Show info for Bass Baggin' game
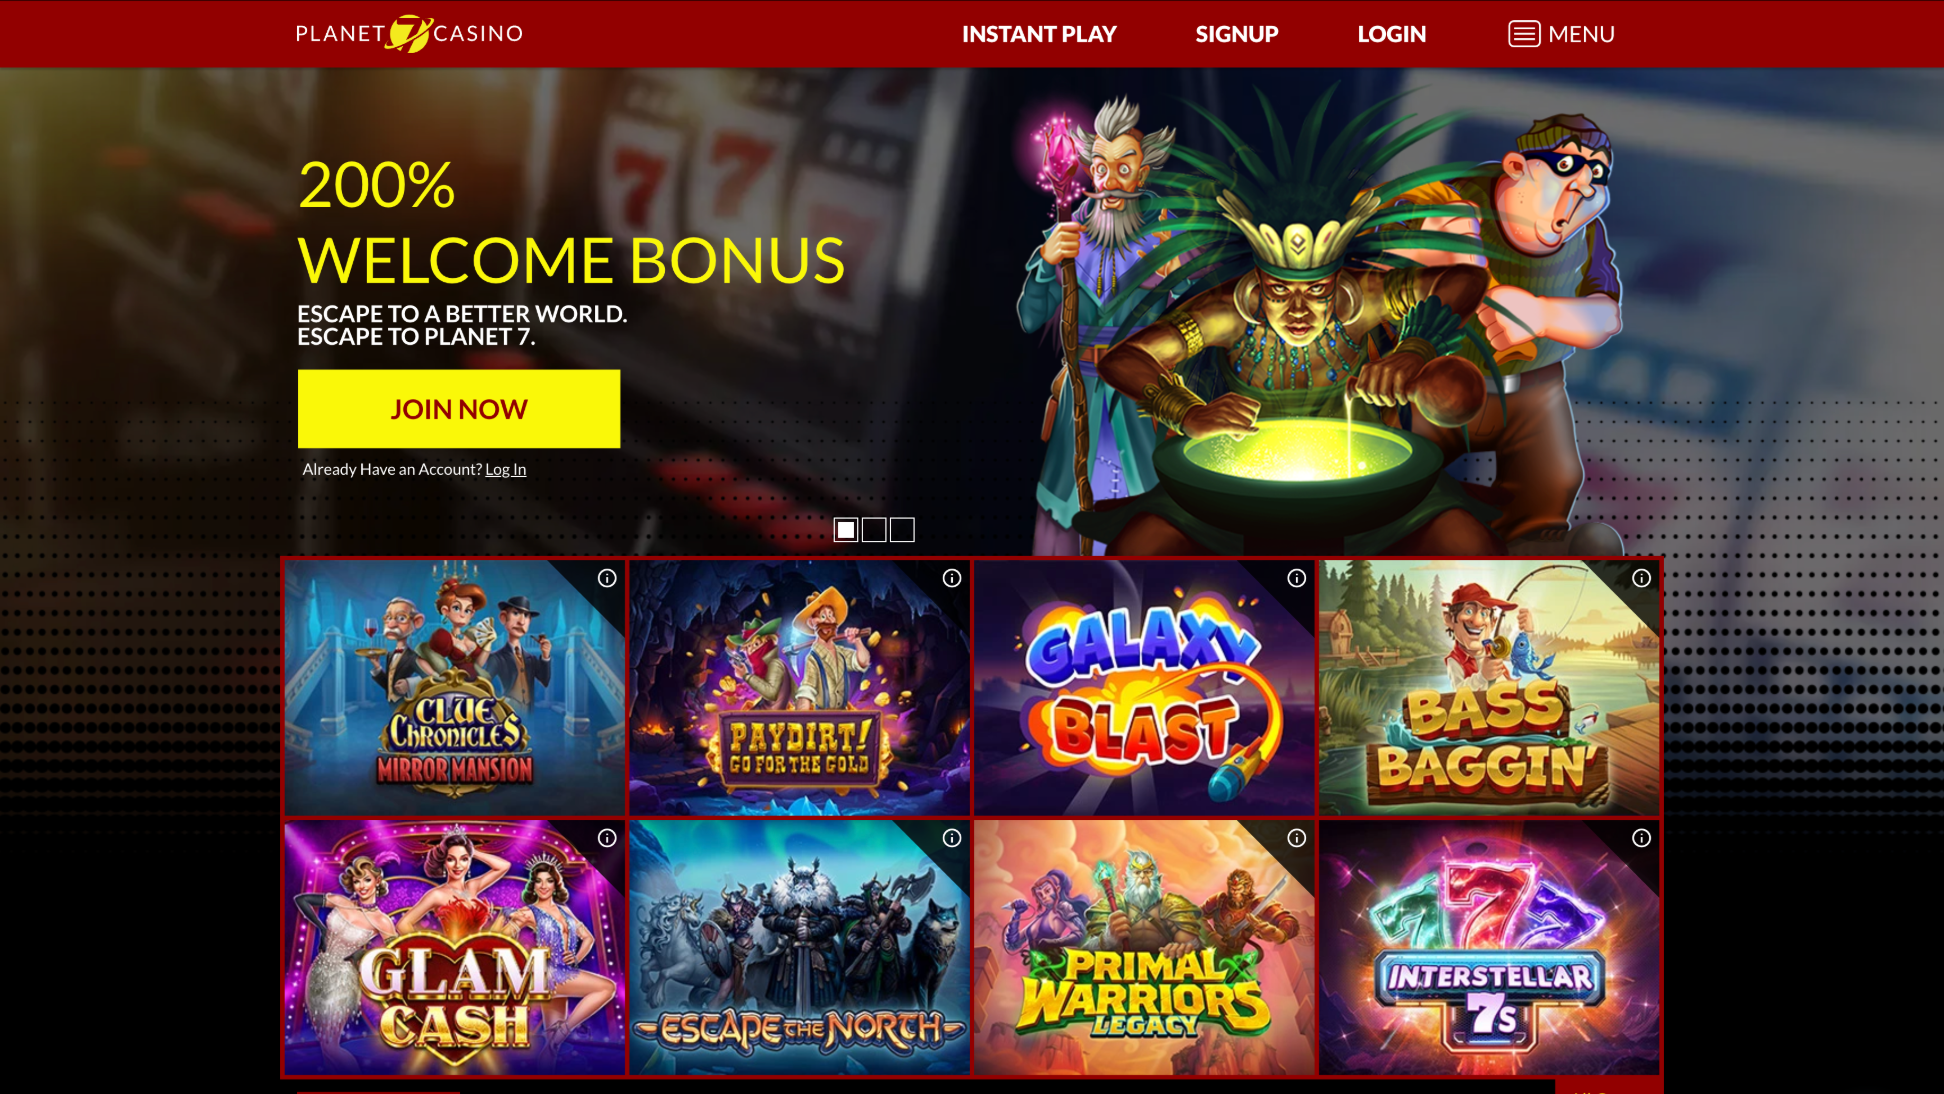1944x1094 pixels. click(x=1642, y=578)
